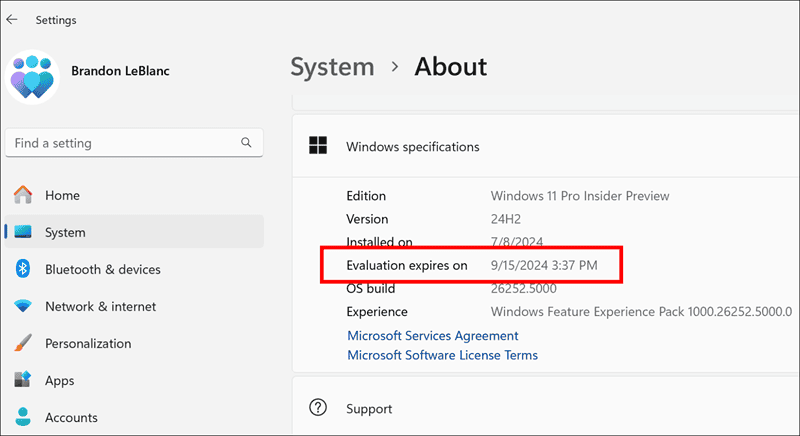Select the Windows Feature Experience Pack value

click(x=641, y=312)
